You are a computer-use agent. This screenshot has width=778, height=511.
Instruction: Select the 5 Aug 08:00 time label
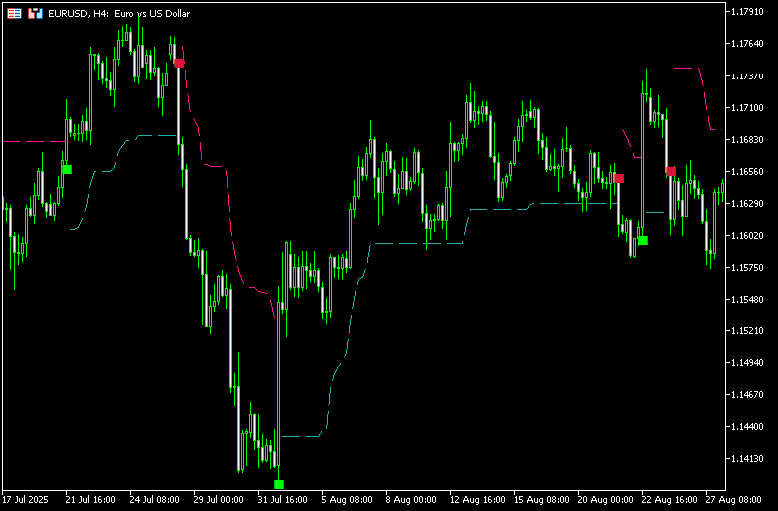pos(347,498)
